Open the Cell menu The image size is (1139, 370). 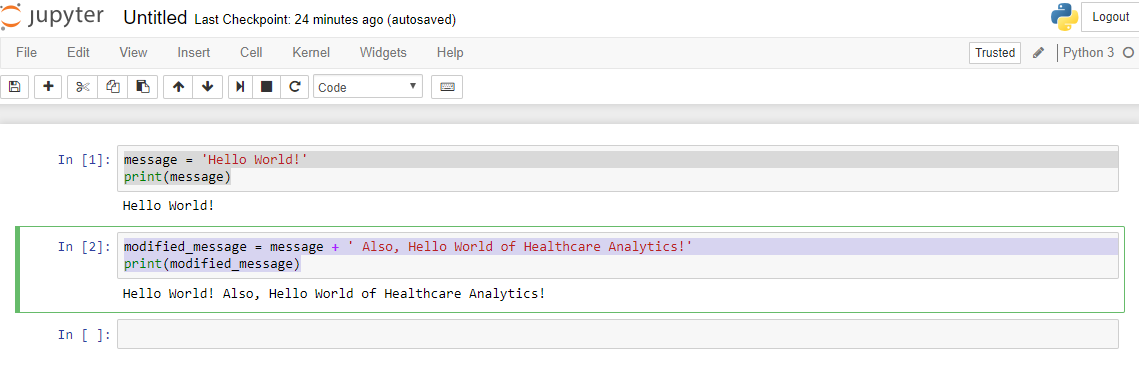coord(251,52)
